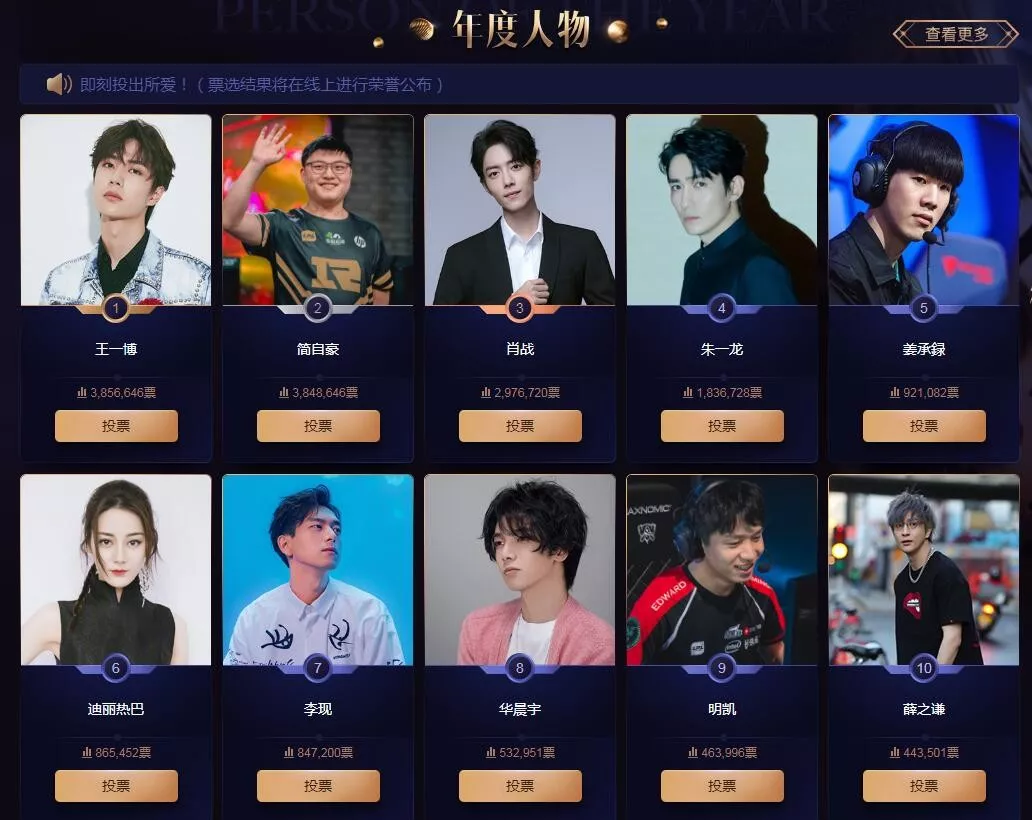Vote for 华晨宇
Image resolution: width=1032 pixels, height=820 pixels.
(521, 786)
